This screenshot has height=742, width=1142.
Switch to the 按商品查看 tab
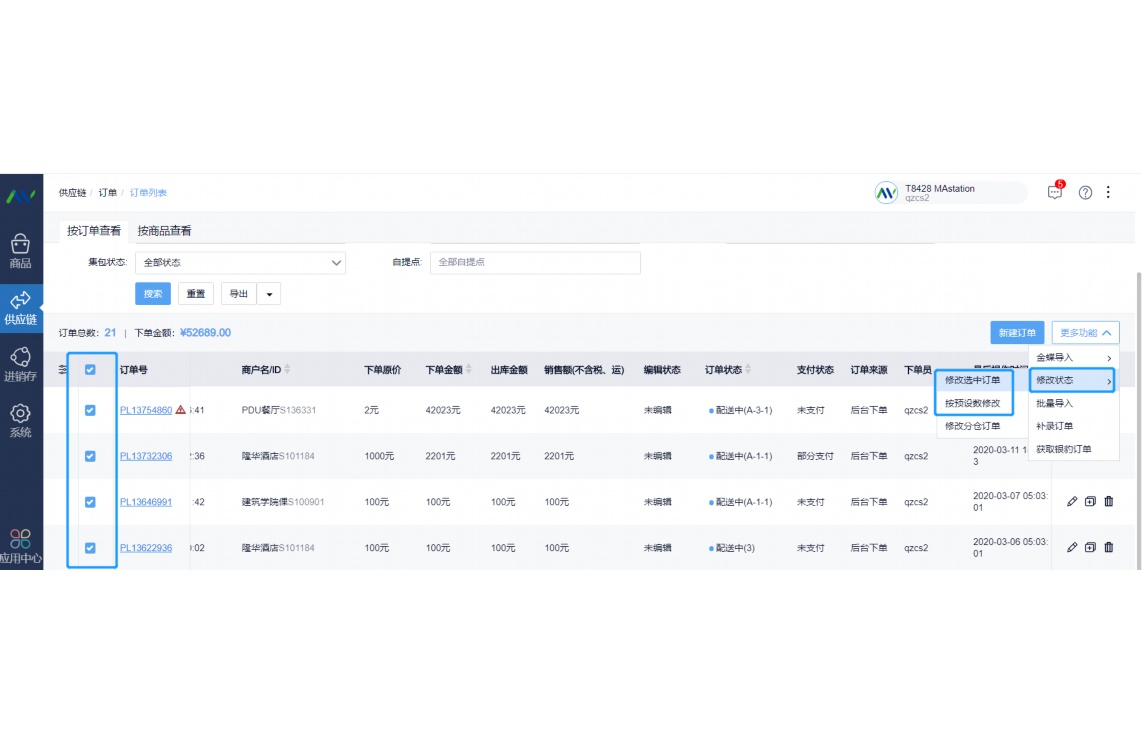coord(164,231)
